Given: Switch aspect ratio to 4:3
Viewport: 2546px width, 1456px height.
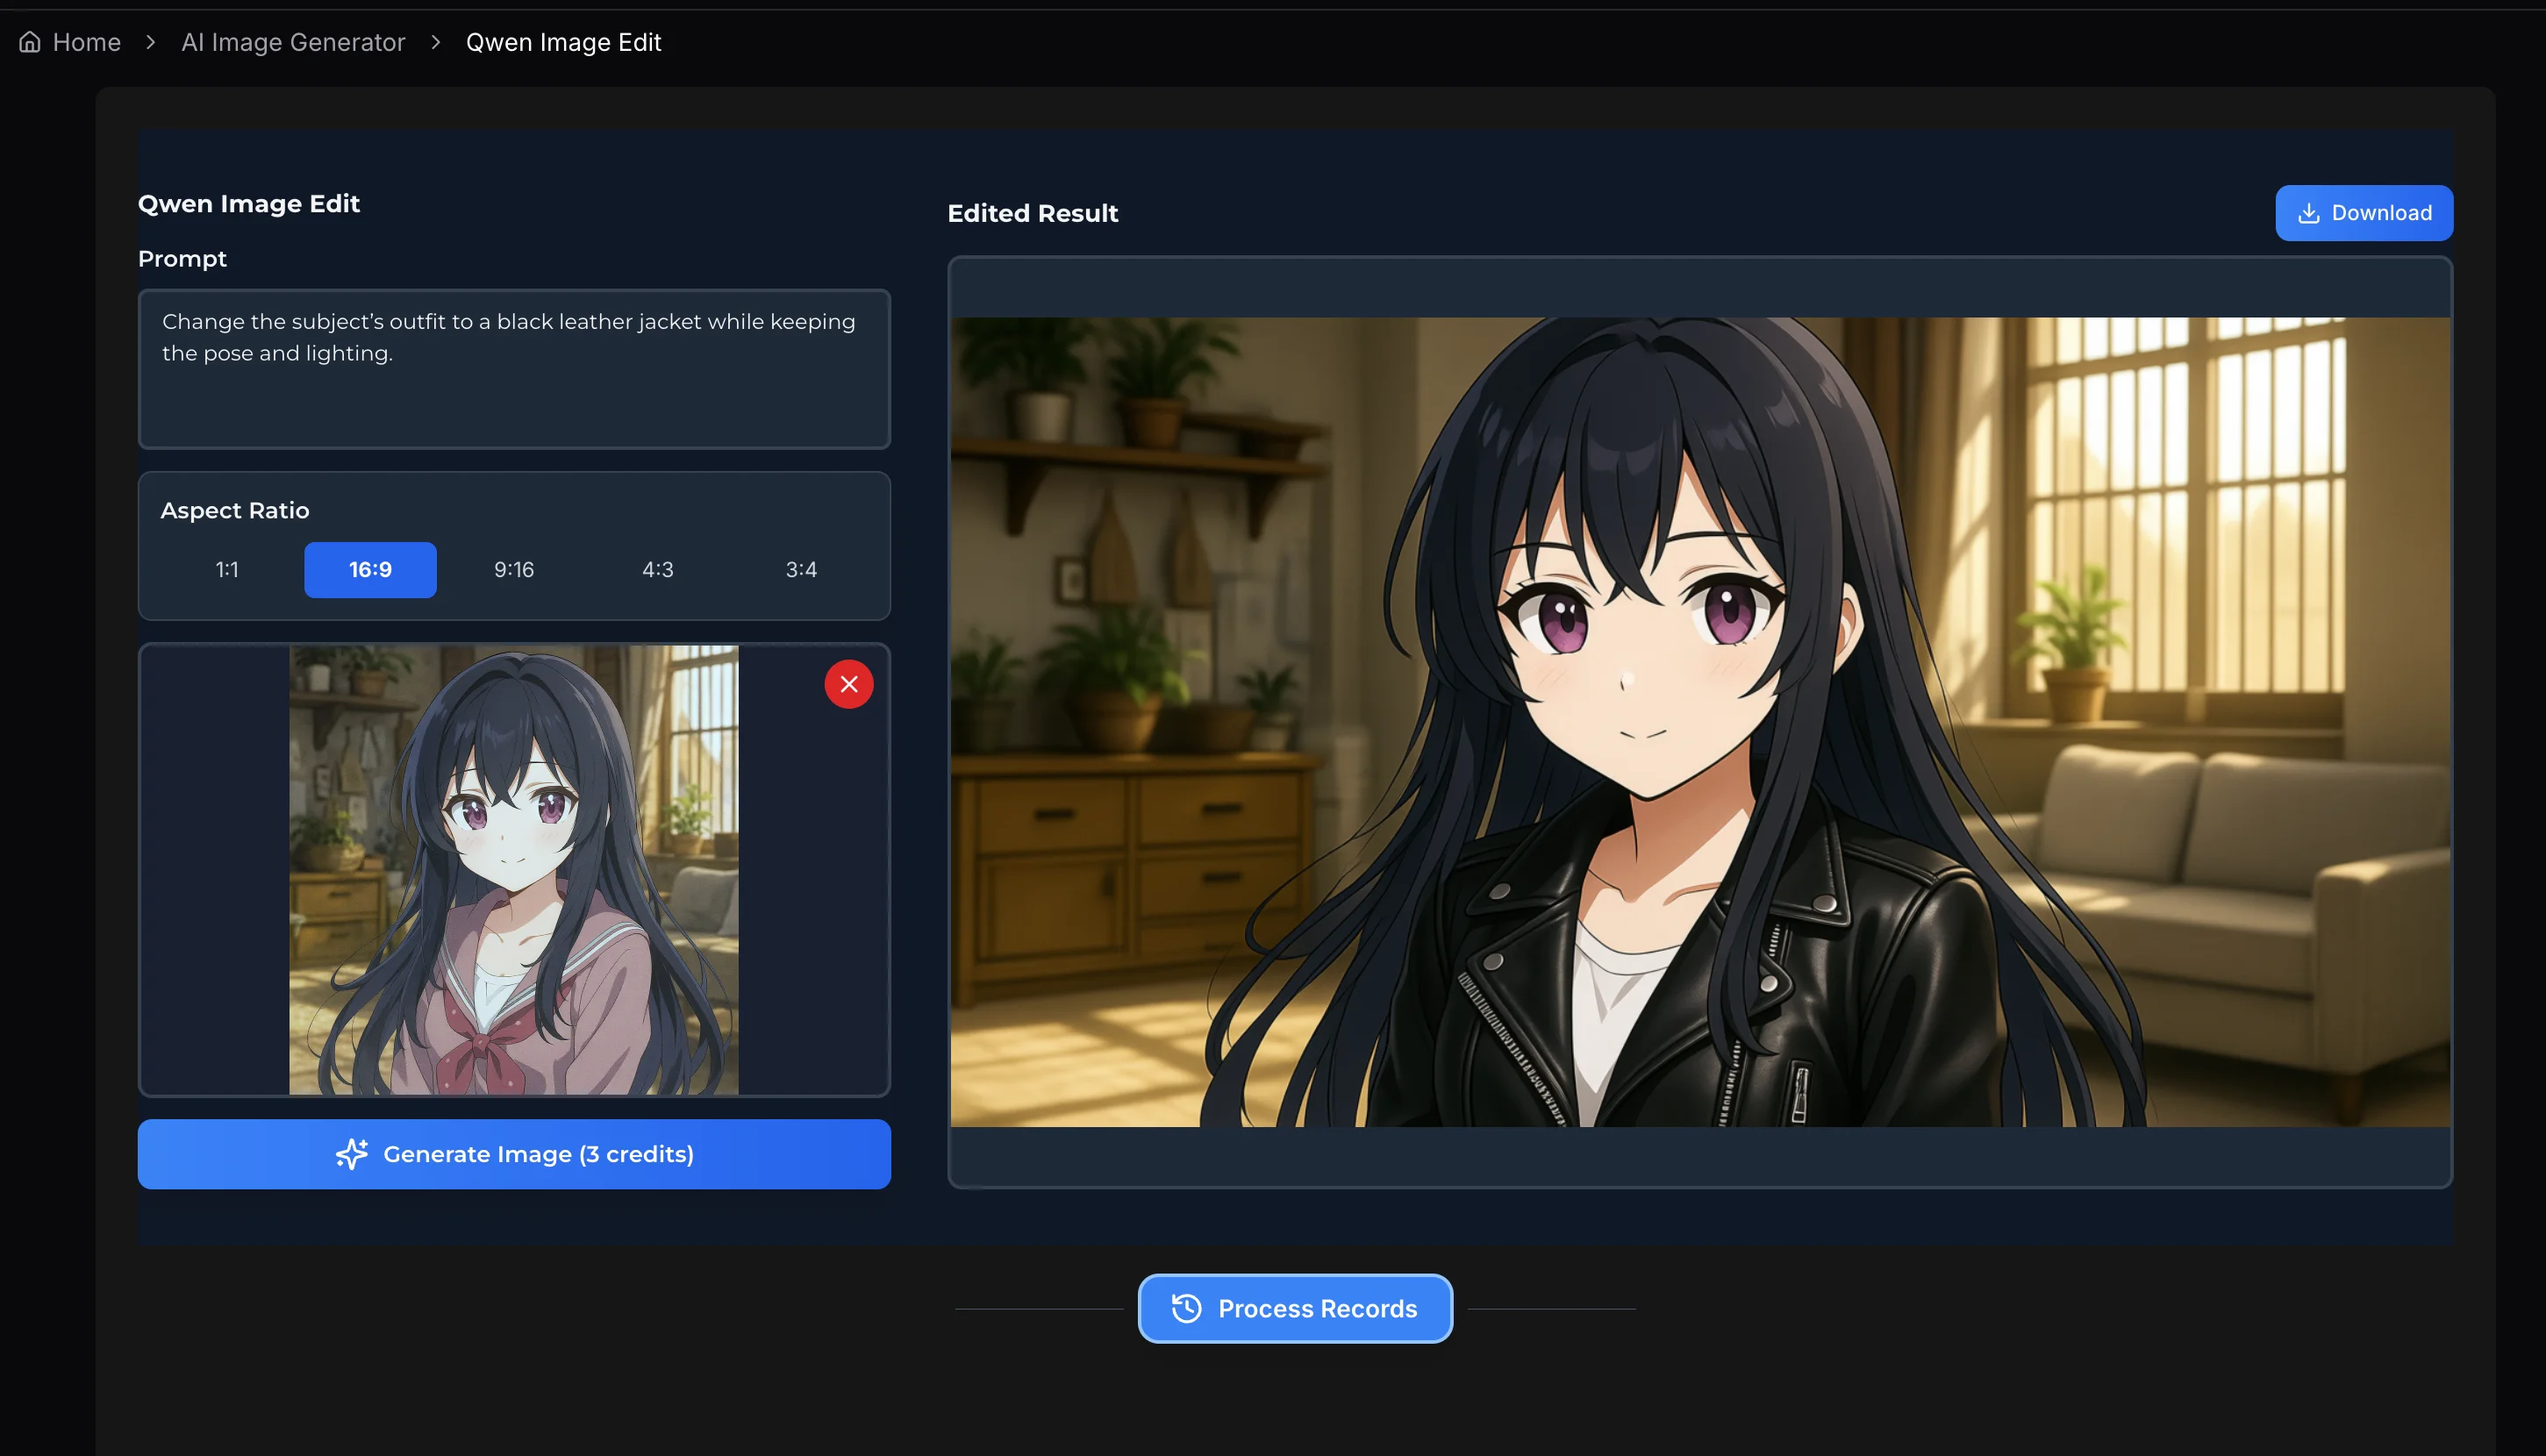Looking at the screenshot, I should click(x=657, y=569).
